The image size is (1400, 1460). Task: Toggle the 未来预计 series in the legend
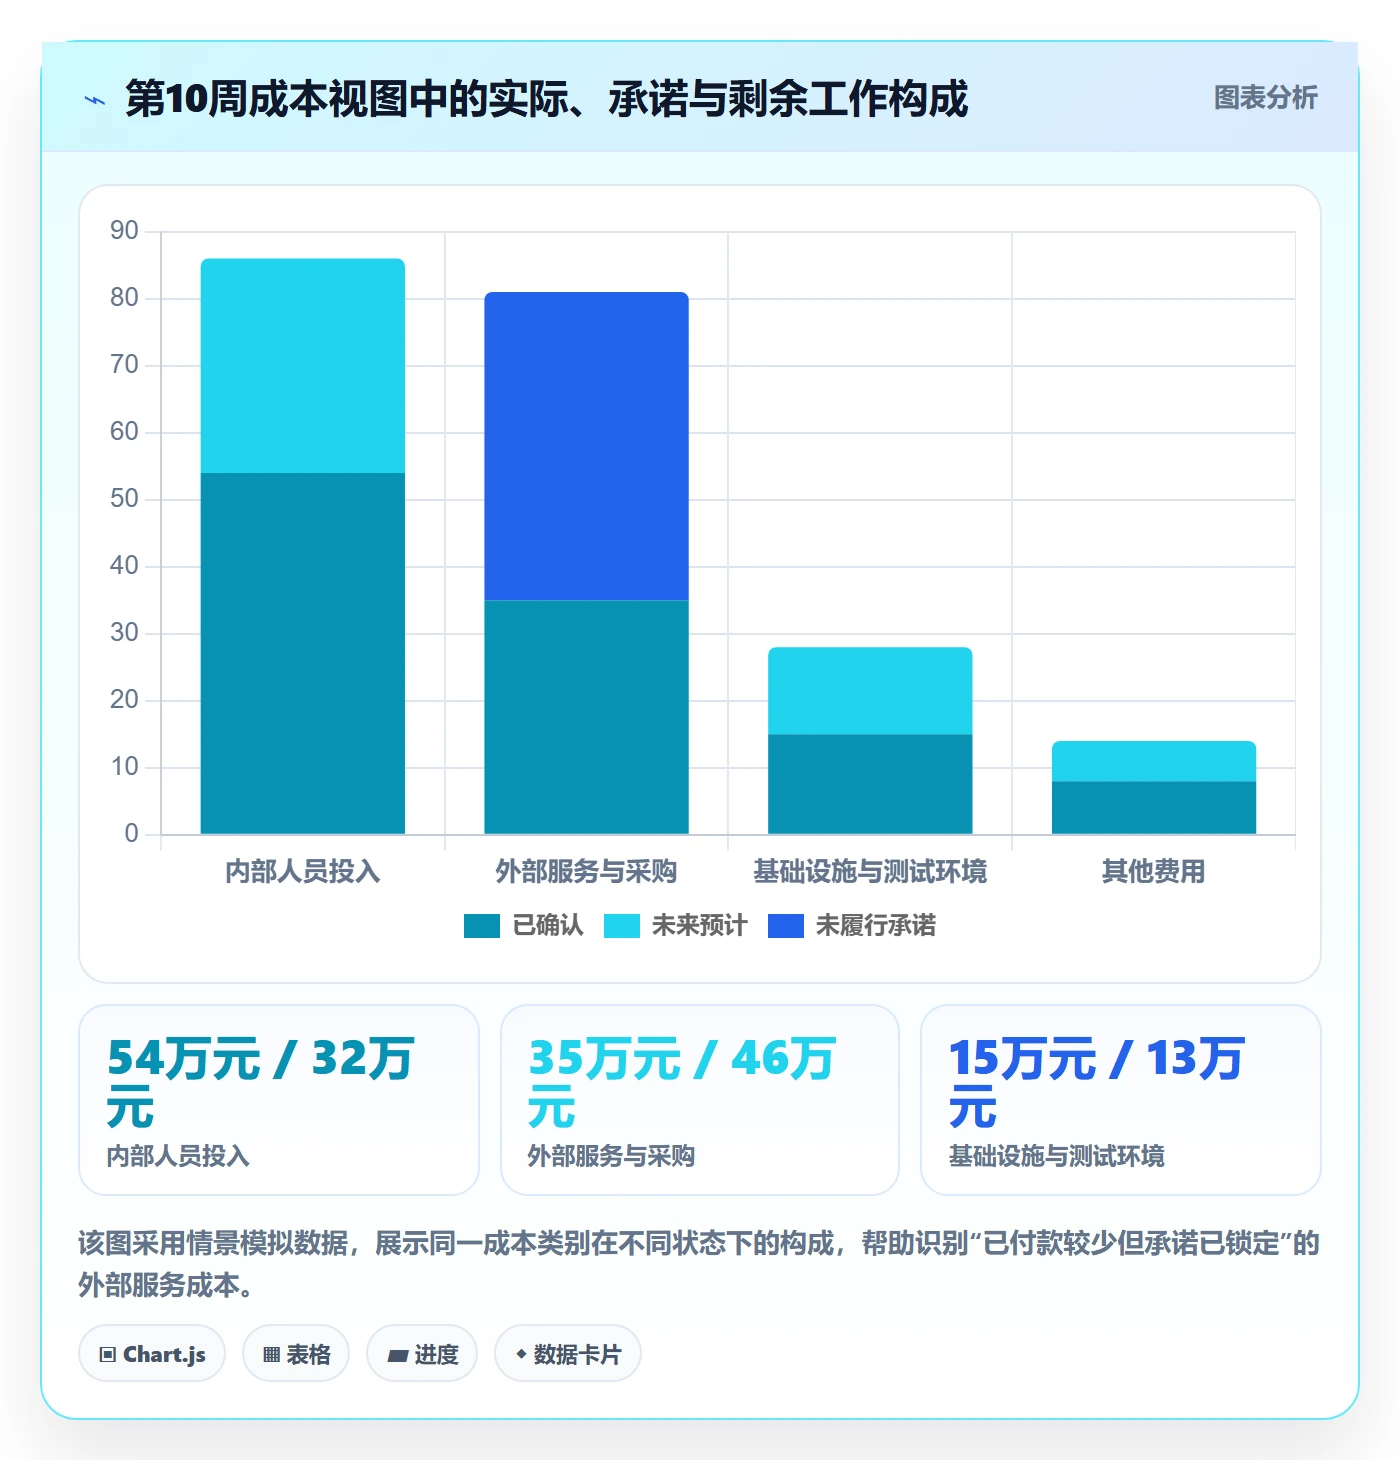pyautogui.click(x=675, y=926)
